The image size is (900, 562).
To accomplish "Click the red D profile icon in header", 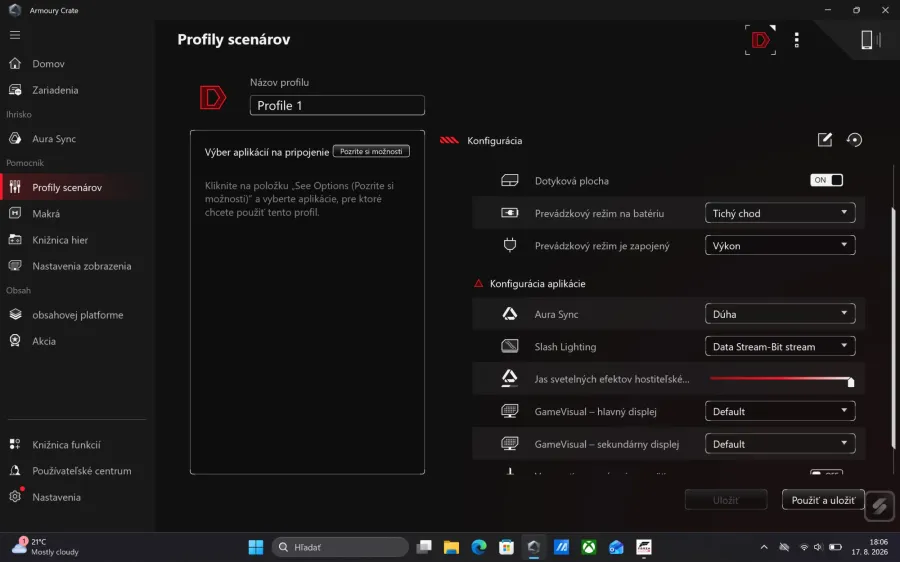I will click(x=761, y=40).
